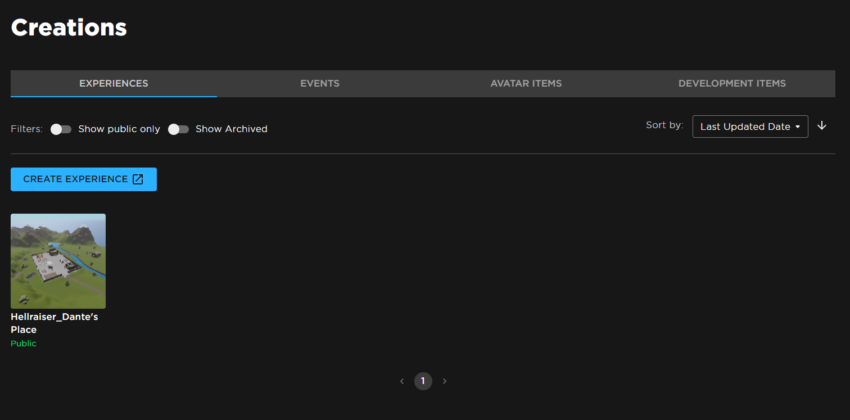Go to the previous page using left chevron
Viewport: 850px width, 420px height.
[402, 381]
